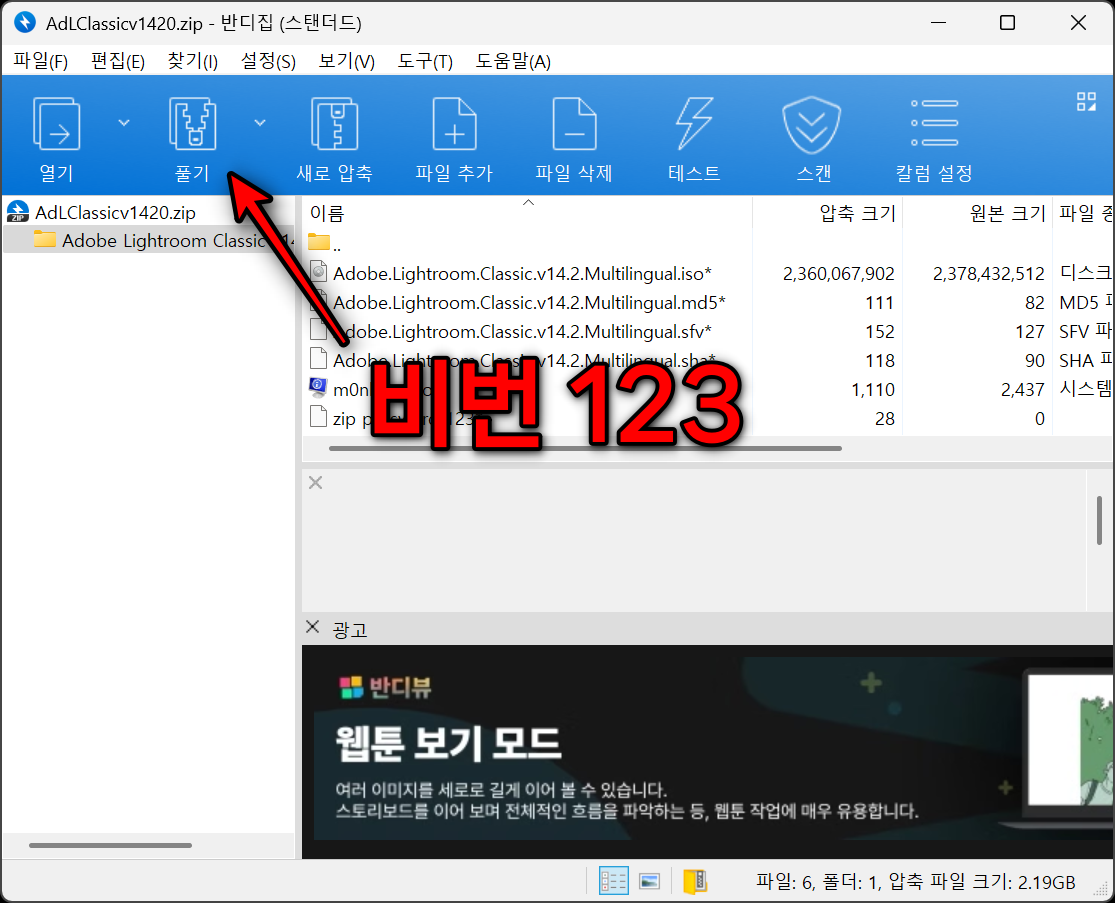1115x903 pixels.
Task: Run the 테스트 lightning icon
Action: click(694, 124)
